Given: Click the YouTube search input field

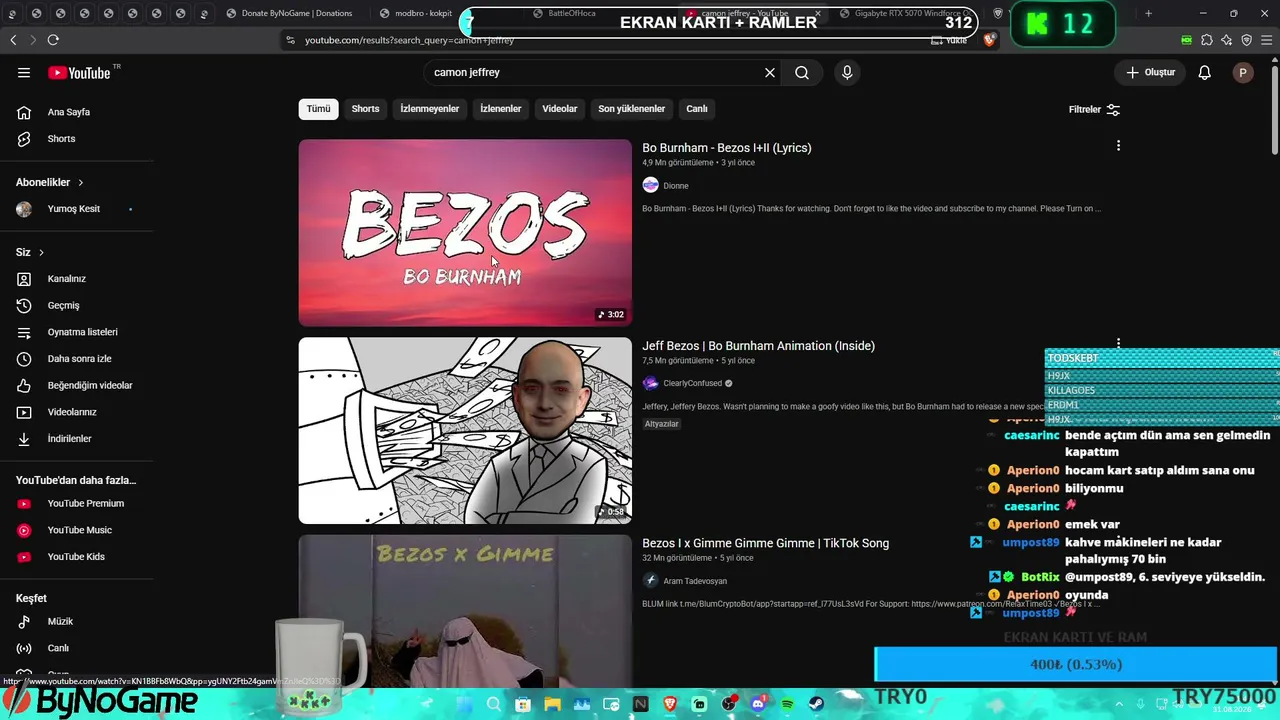Looking at the screenshot, I should [595, 72].
